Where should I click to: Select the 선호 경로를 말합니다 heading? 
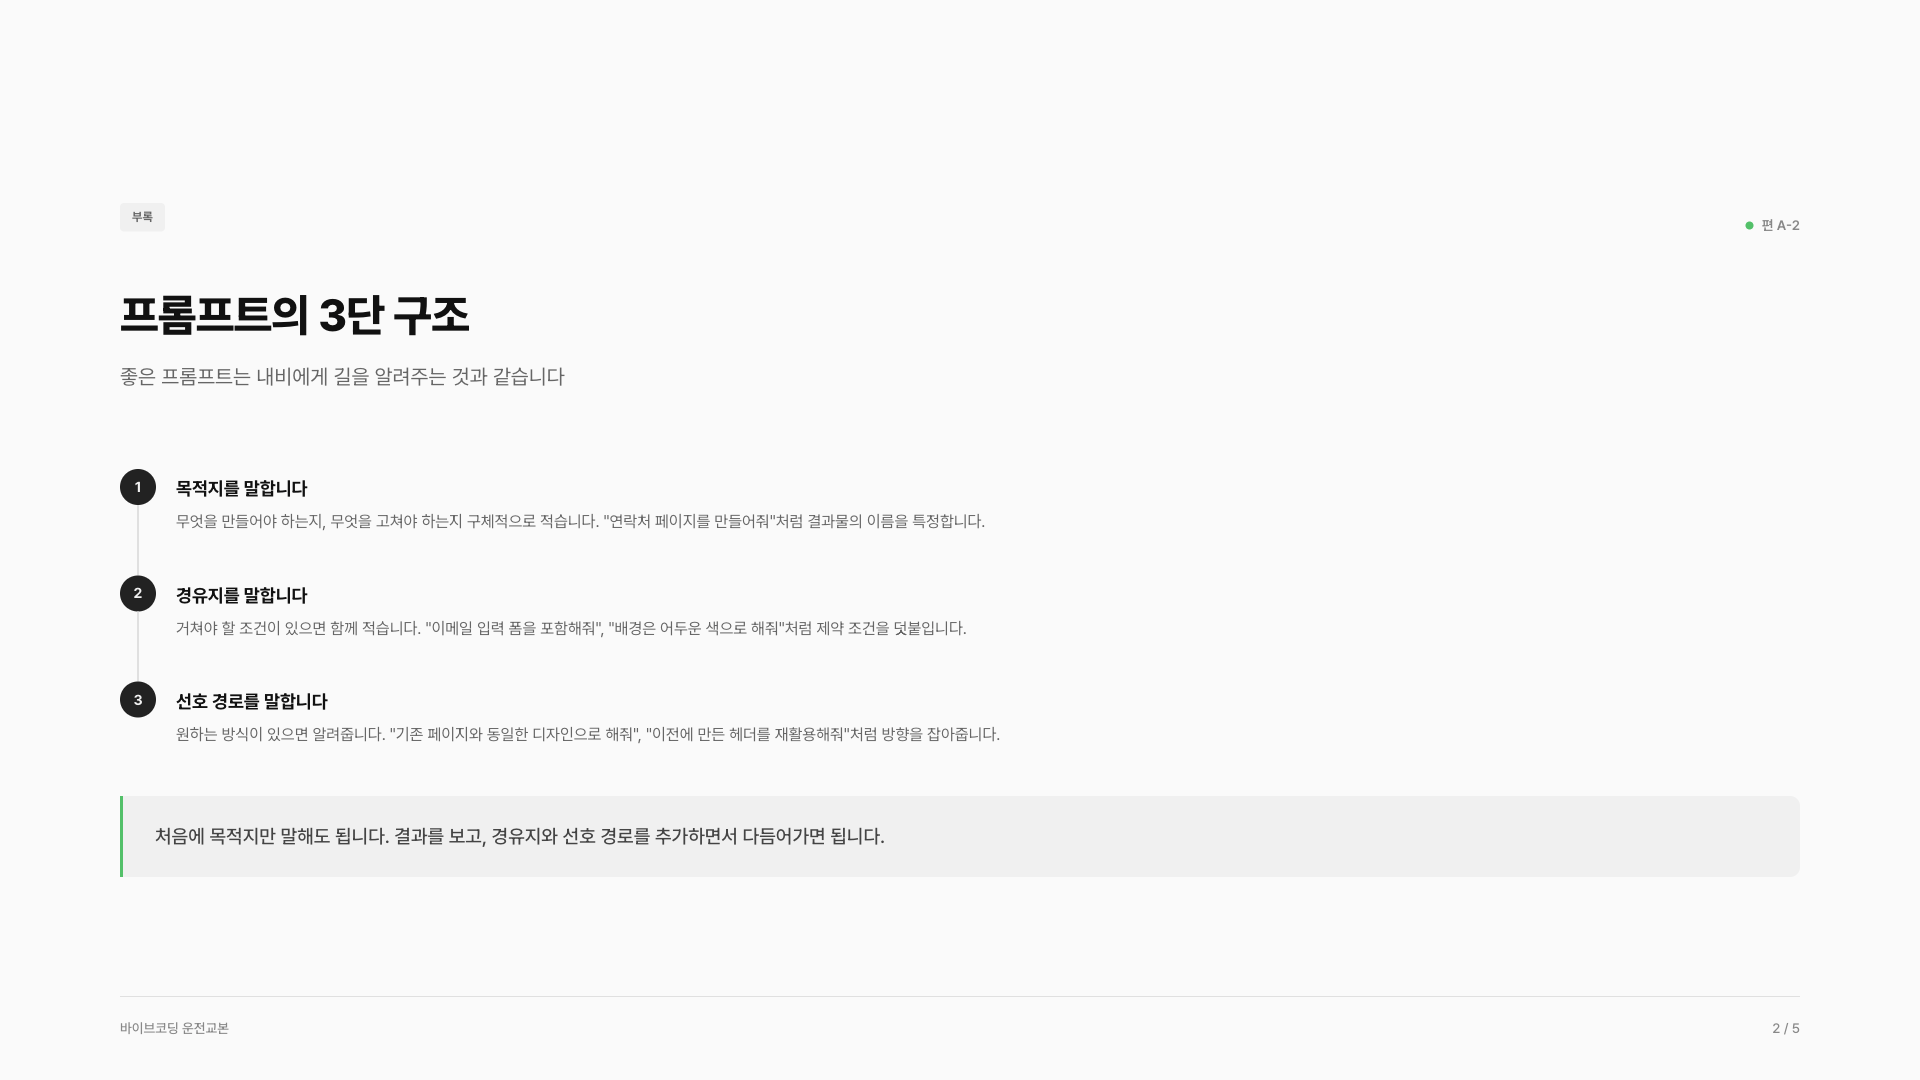coord(251,702)
